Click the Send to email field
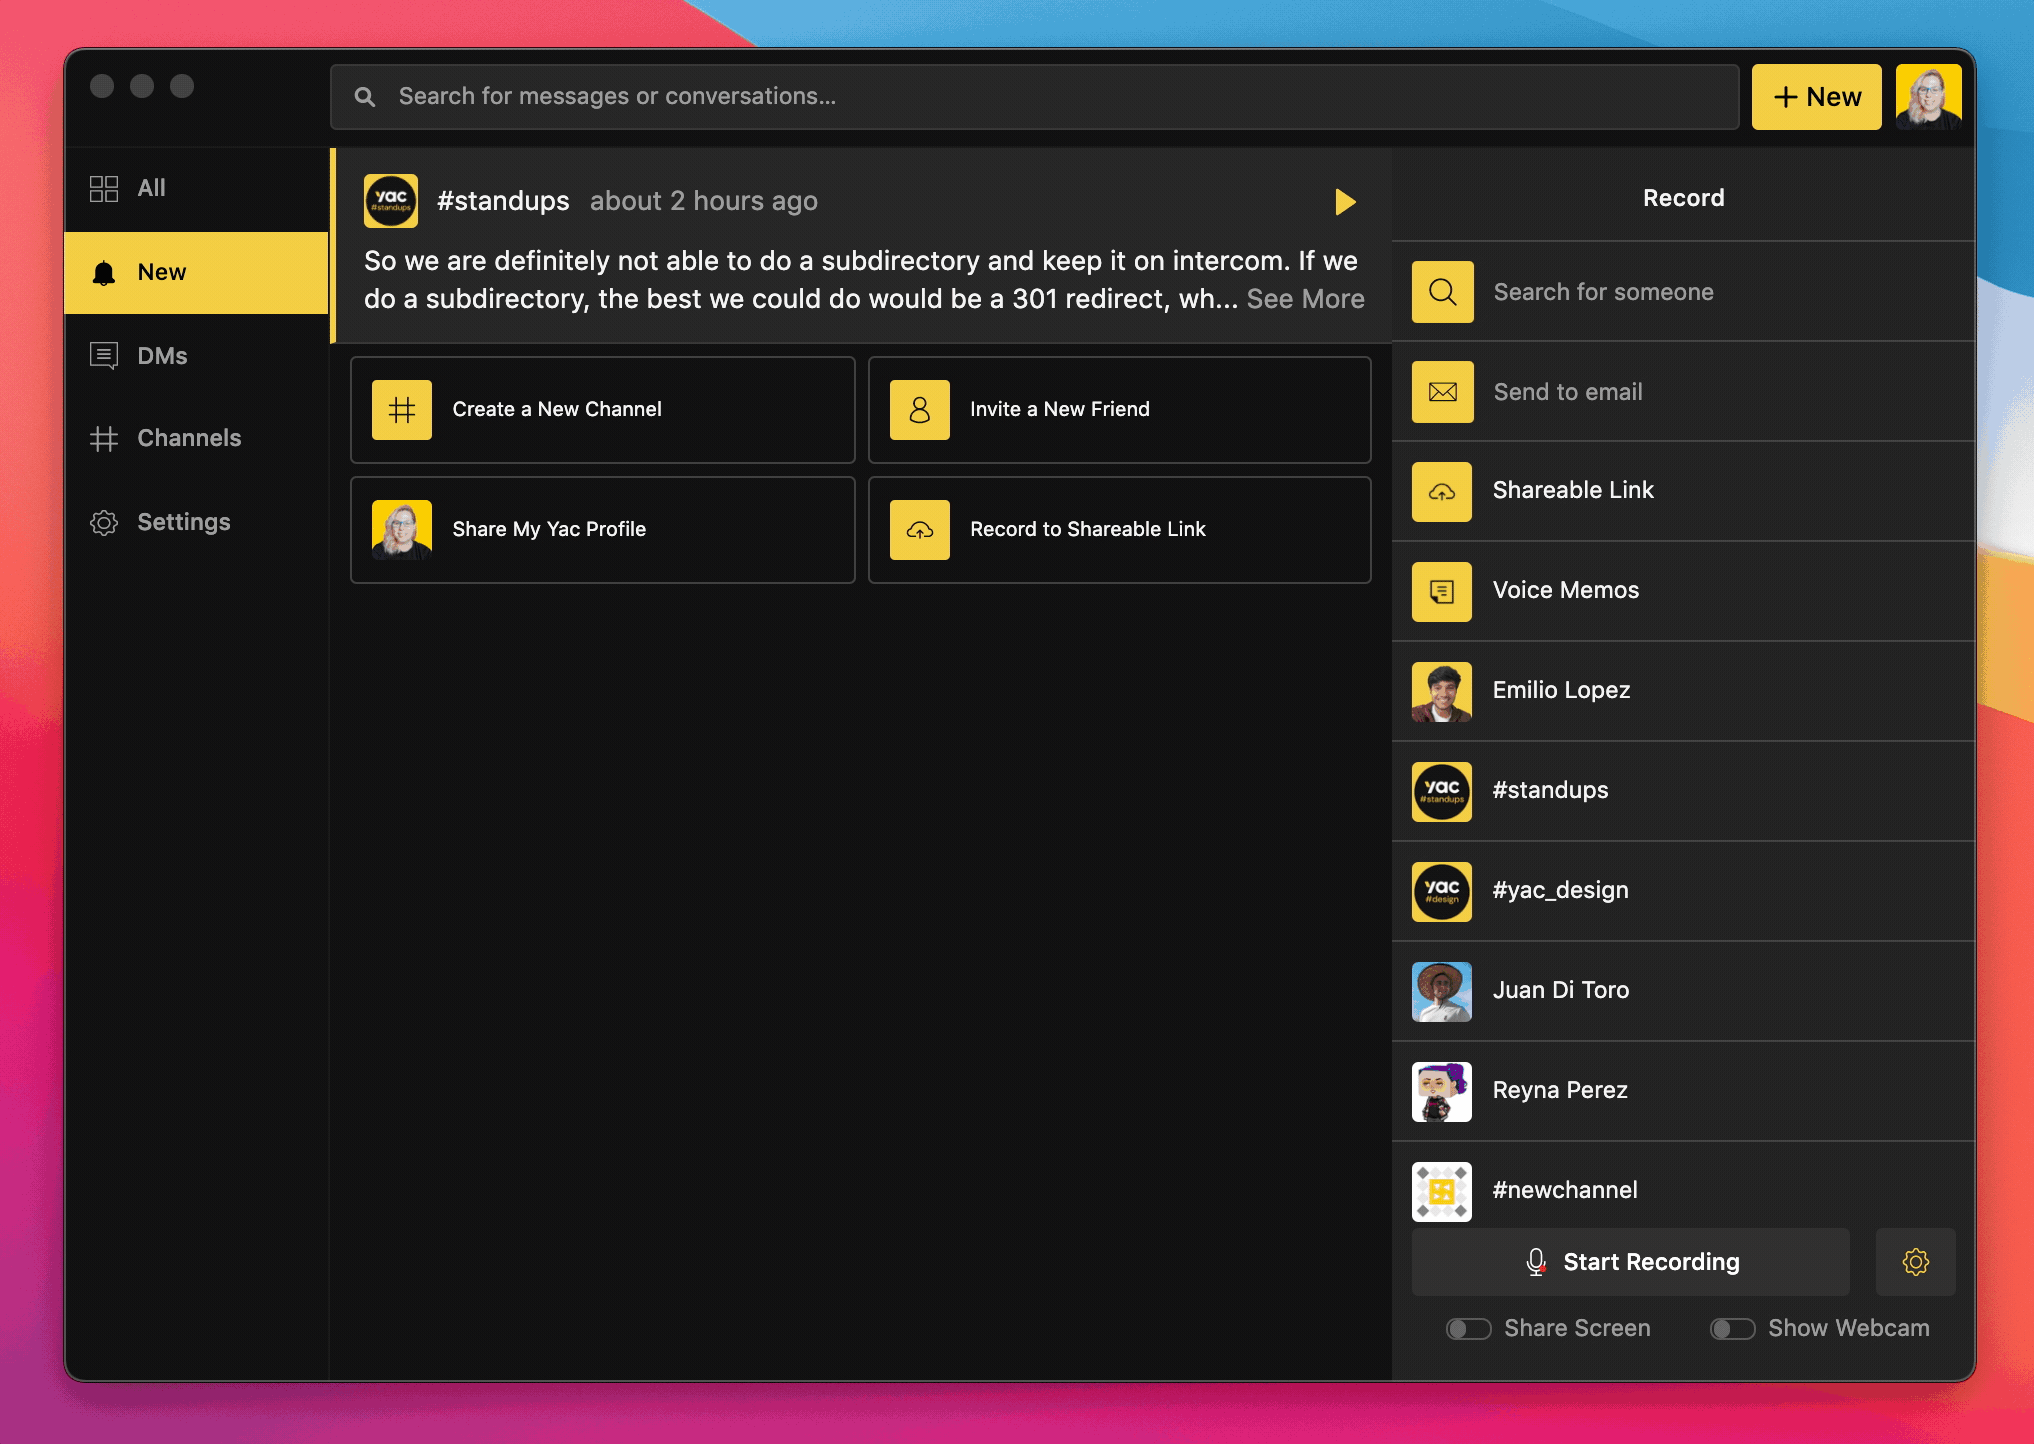Screen dimensions: 2034x1444 coord(1683,392)
